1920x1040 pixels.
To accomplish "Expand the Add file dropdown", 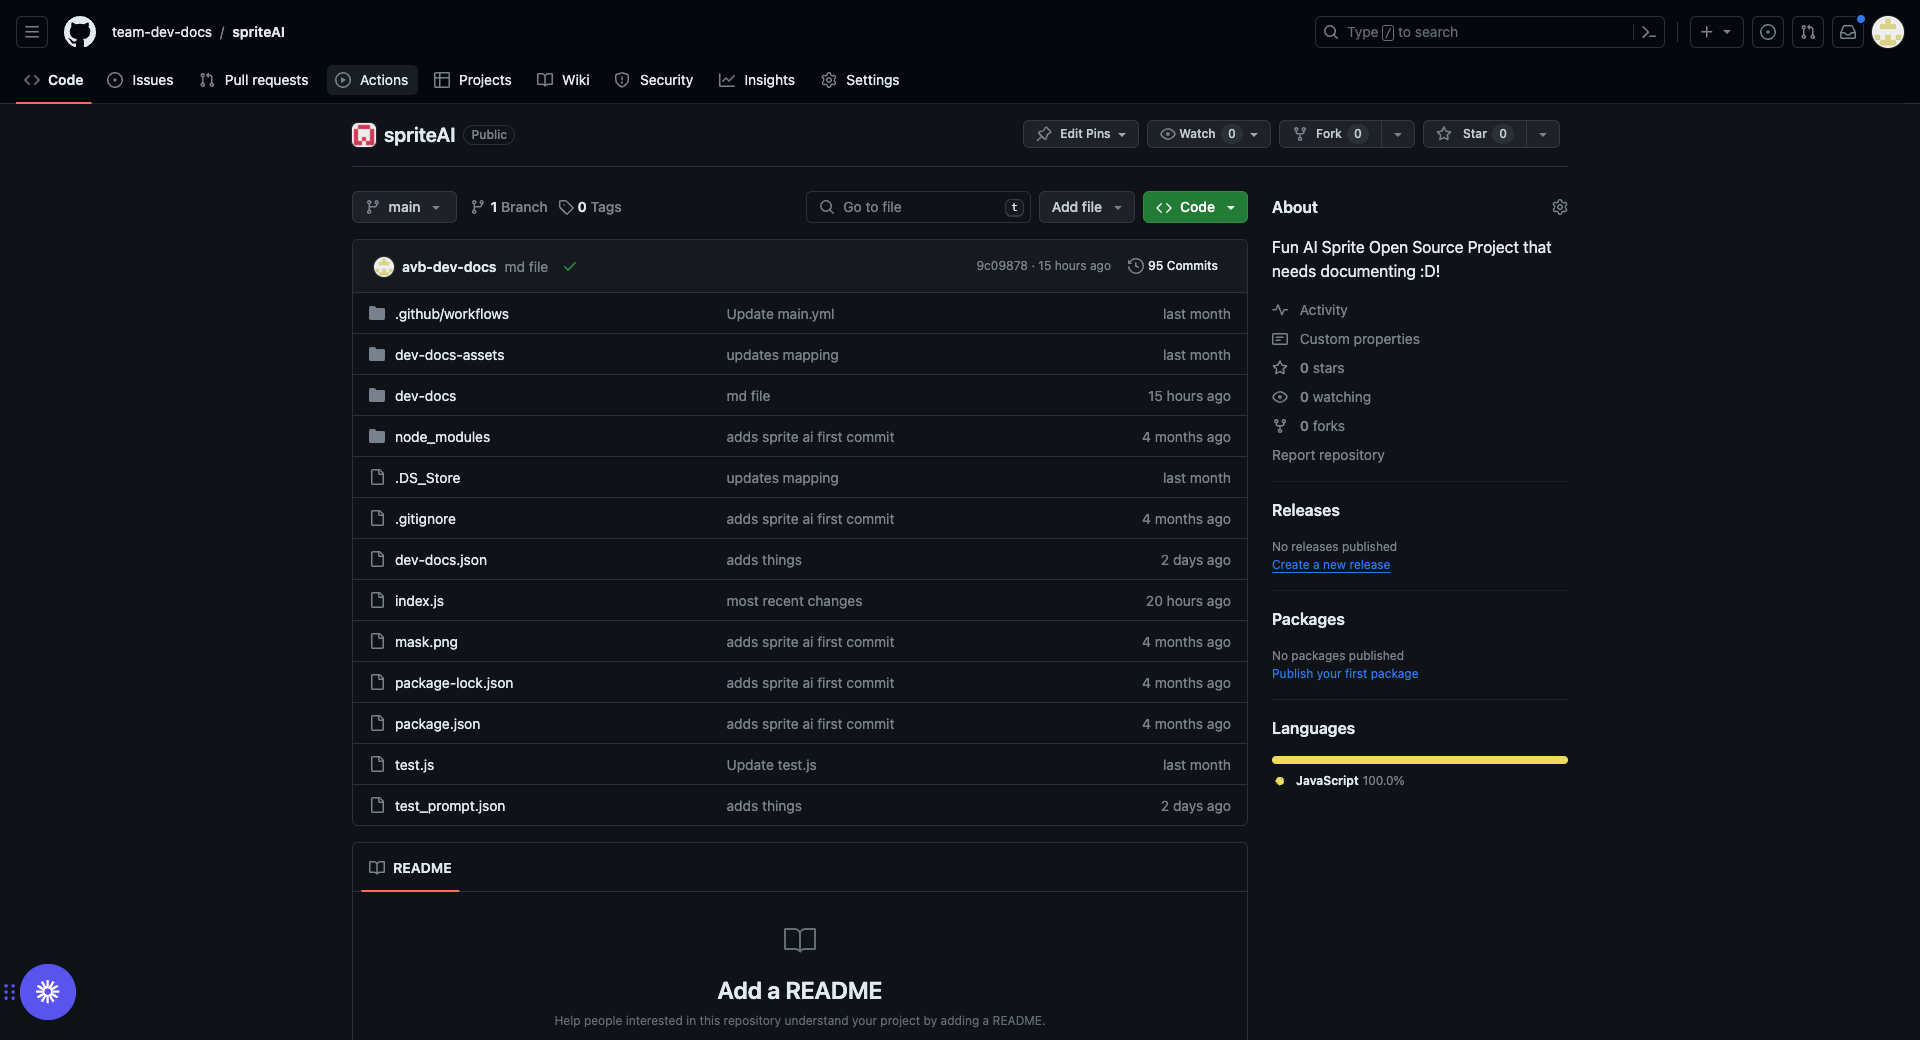I will [x=1086, y=207].
